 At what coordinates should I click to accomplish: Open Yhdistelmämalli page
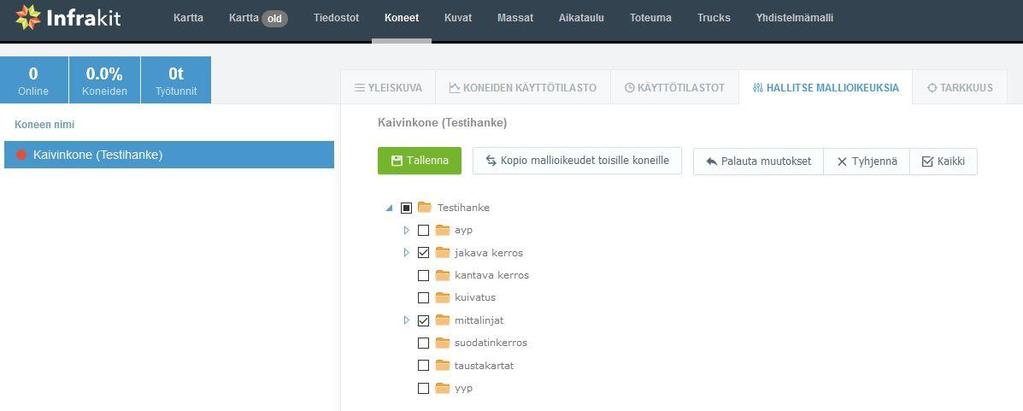pyautogui.click(x=795, y=18)
